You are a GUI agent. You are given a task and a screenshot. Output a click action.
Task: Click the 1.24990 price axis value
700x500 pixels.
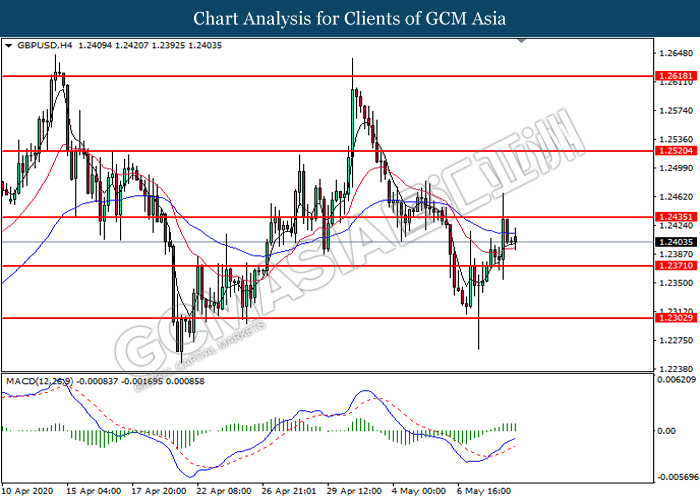676,168
